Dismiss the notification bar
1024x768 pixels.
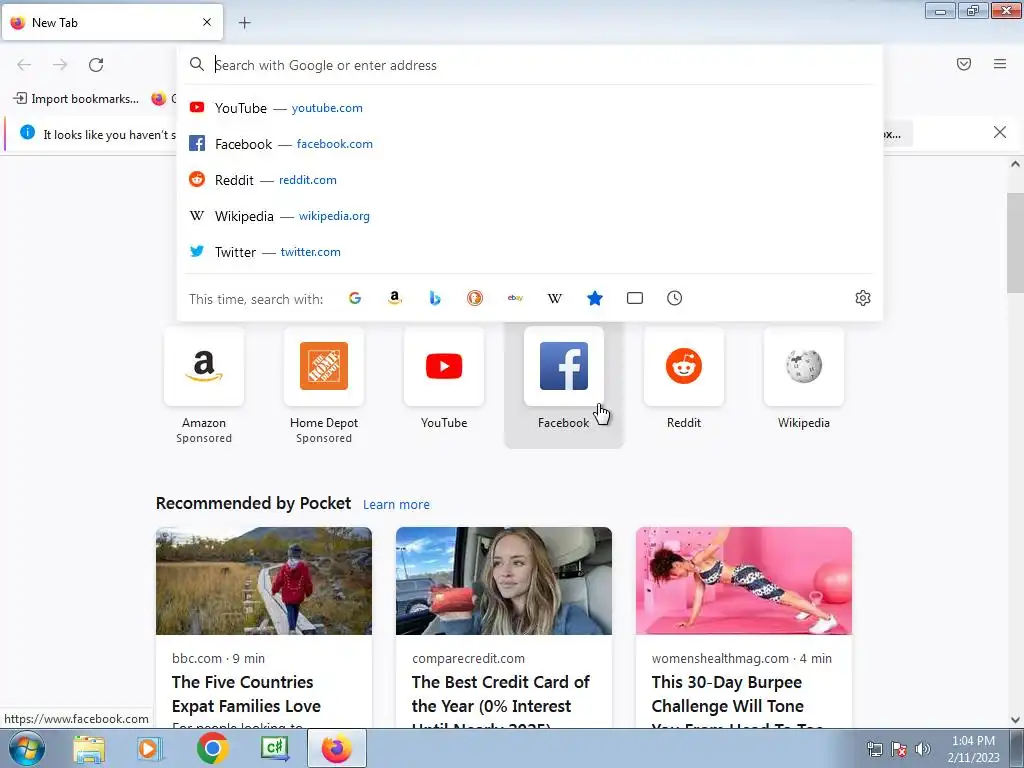point(1000,133)
